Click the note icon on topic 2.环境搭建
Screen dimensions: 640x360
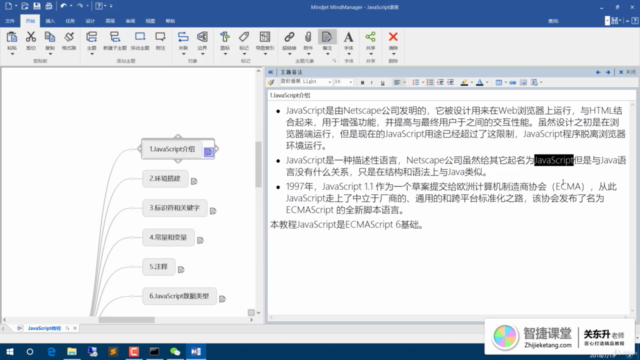point(194,181)
